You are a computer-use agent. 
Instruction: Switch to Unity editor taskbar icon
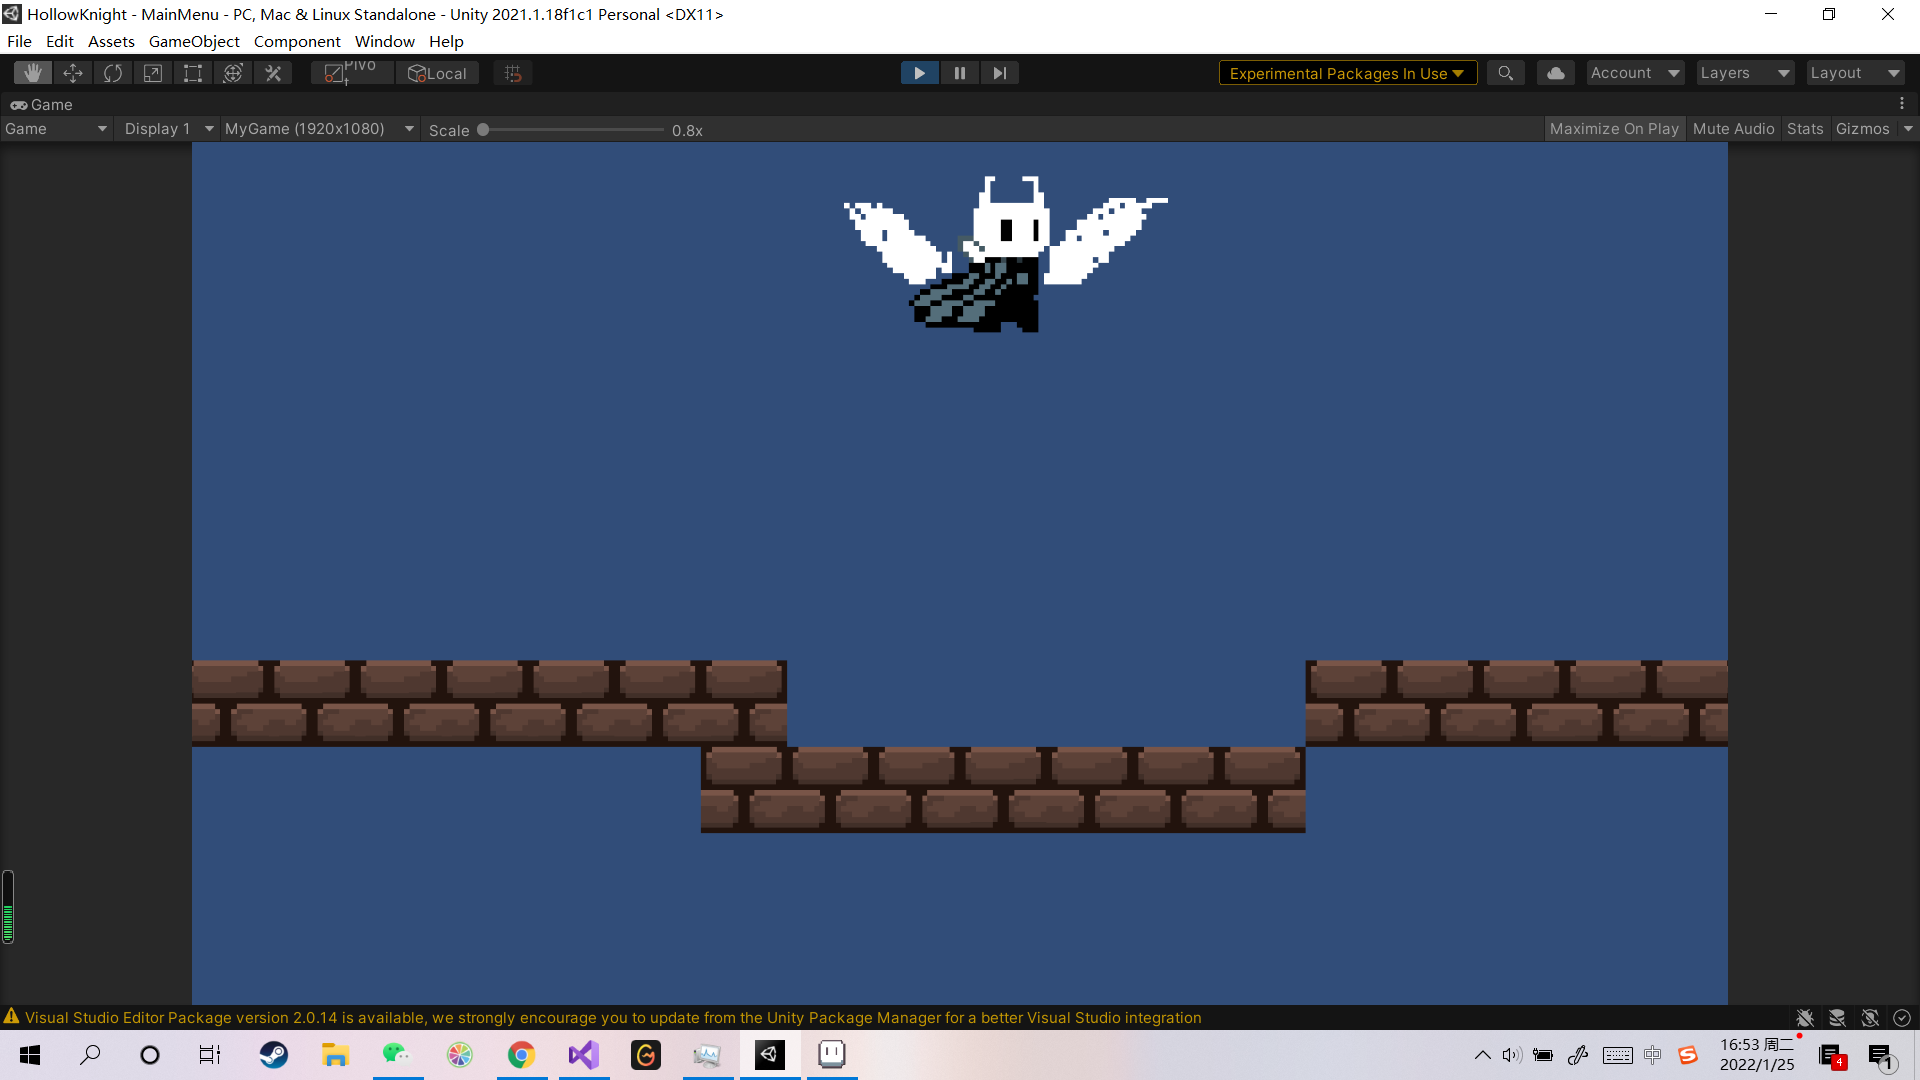pyautogui.click(x=769, y=1055)
